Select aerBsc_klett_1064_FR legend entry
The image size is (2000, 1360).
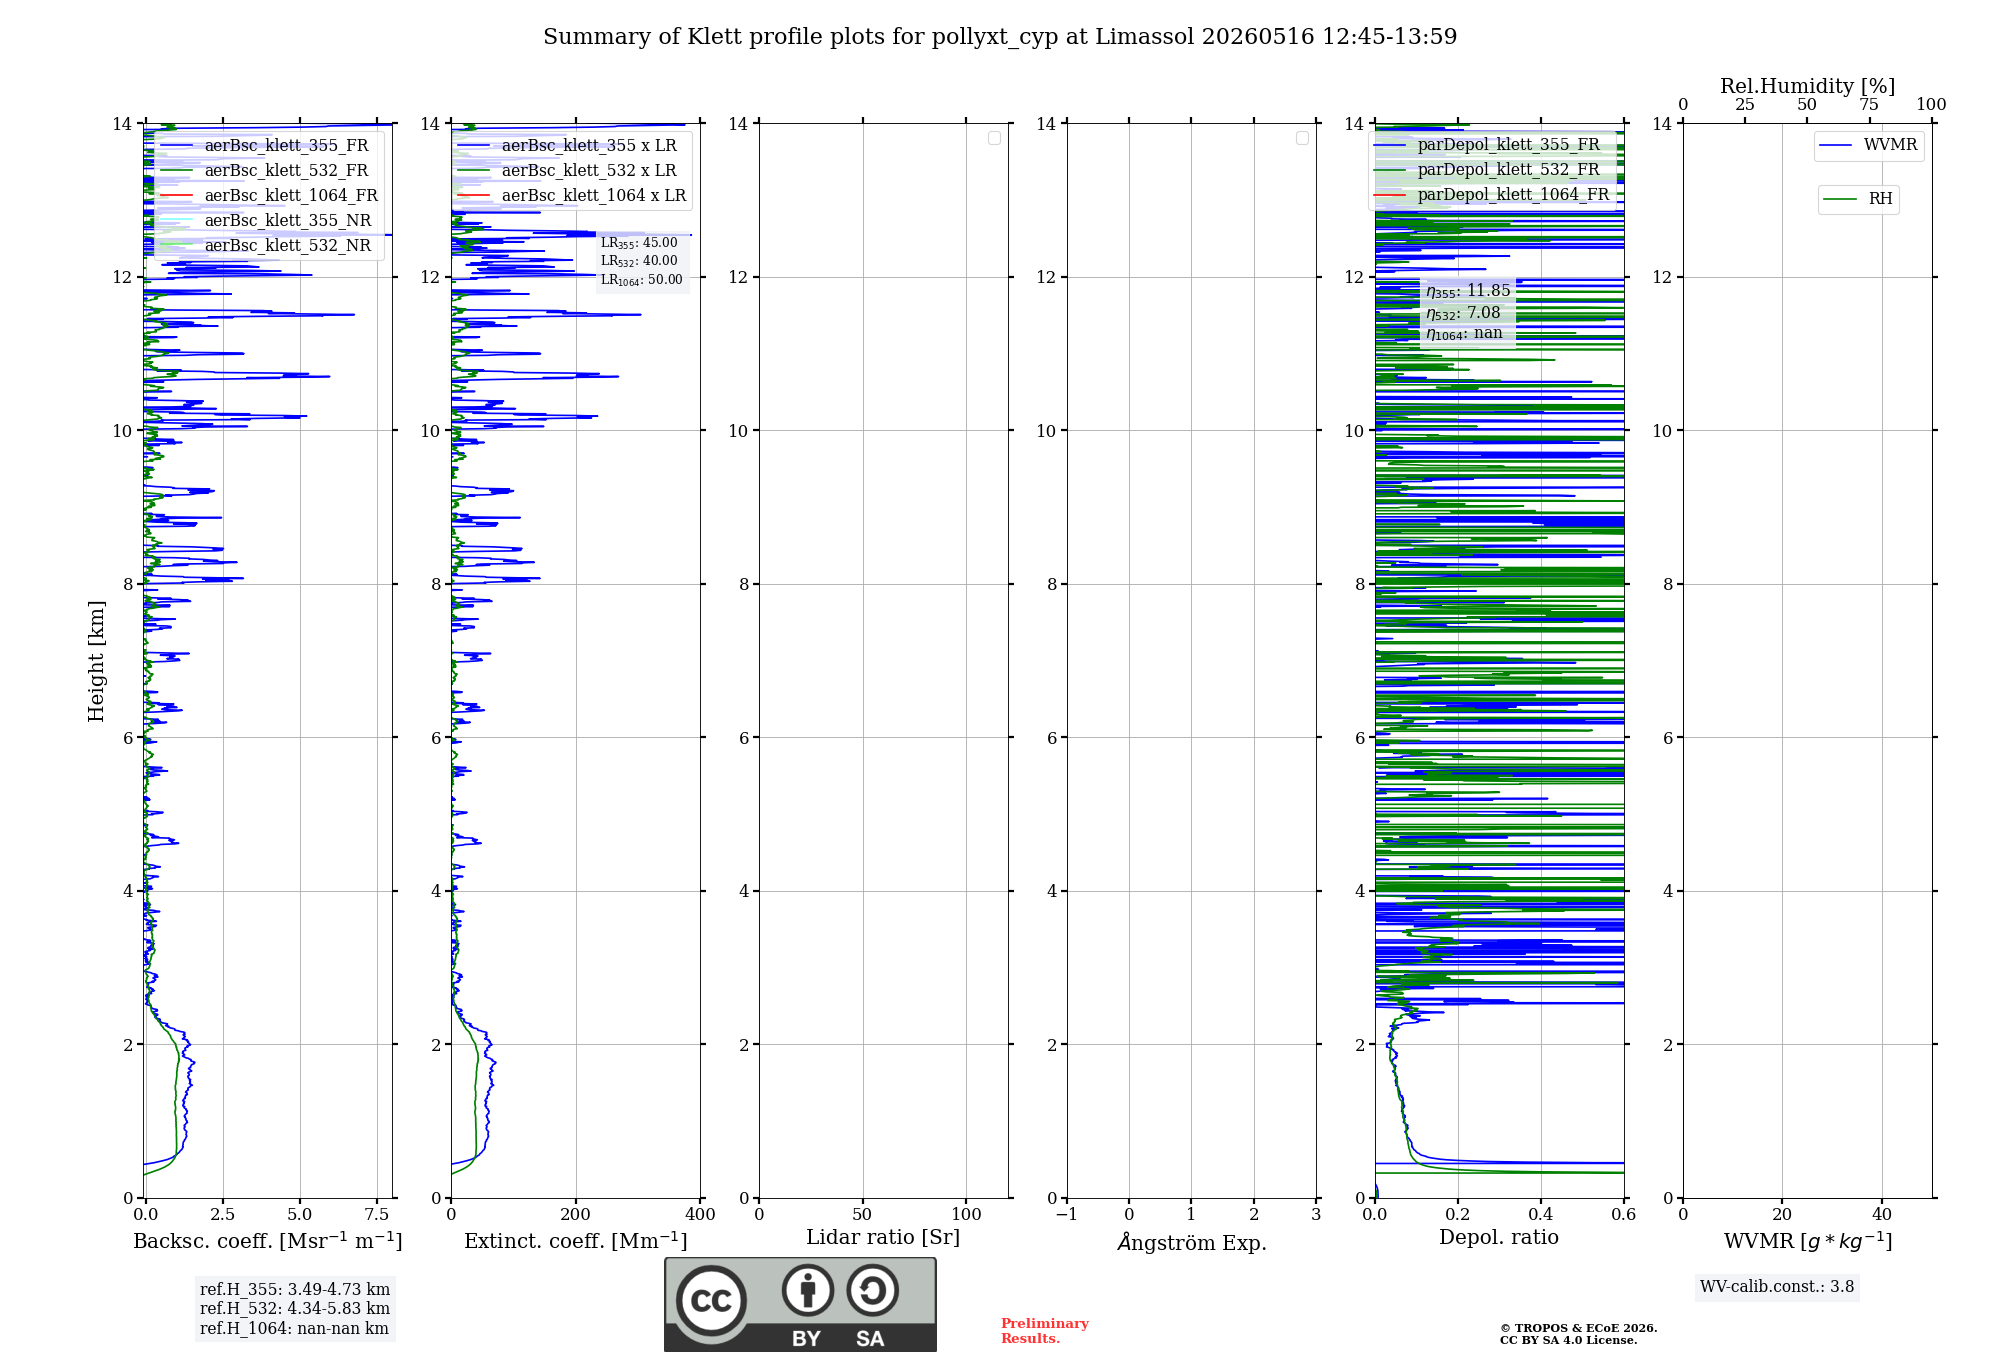coord(269,196)
